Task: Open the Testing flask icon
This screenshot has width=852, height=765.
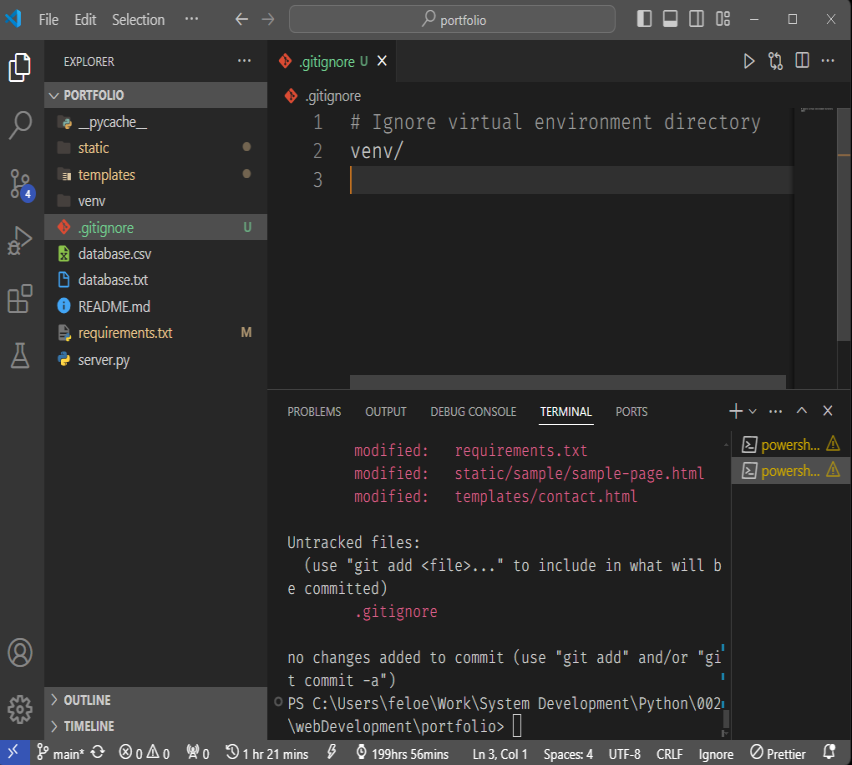Action: point(21,356)
